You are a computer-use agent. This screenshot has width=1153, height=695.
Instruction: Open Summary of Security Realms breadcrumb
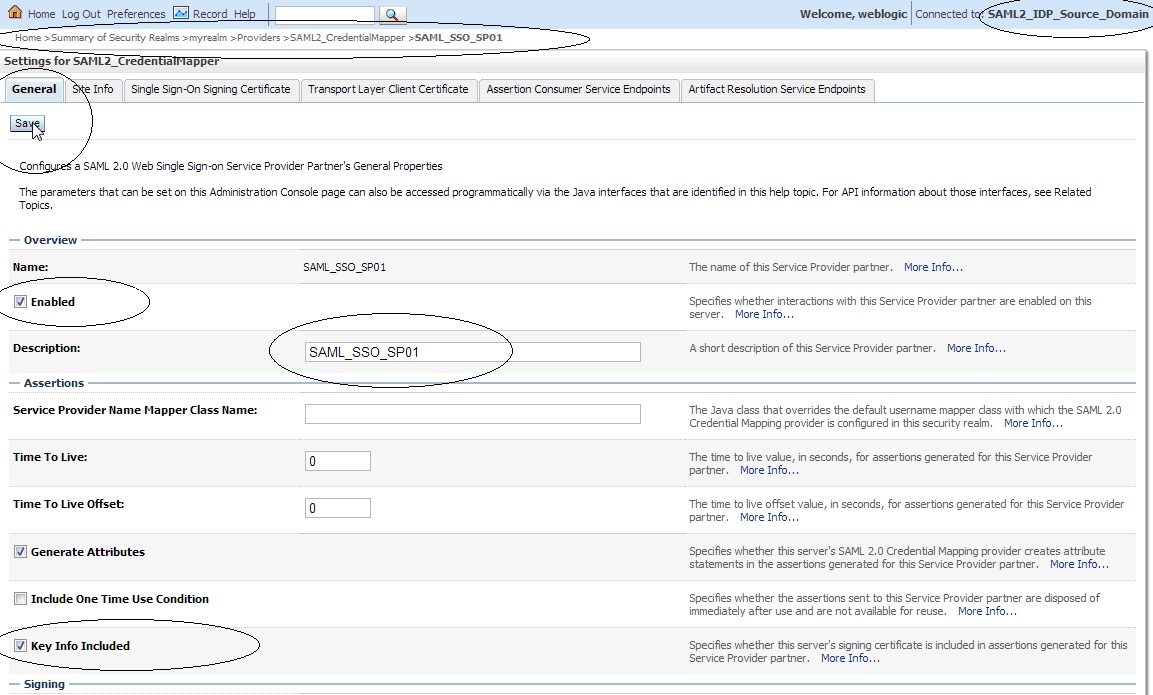pos(115,38)
